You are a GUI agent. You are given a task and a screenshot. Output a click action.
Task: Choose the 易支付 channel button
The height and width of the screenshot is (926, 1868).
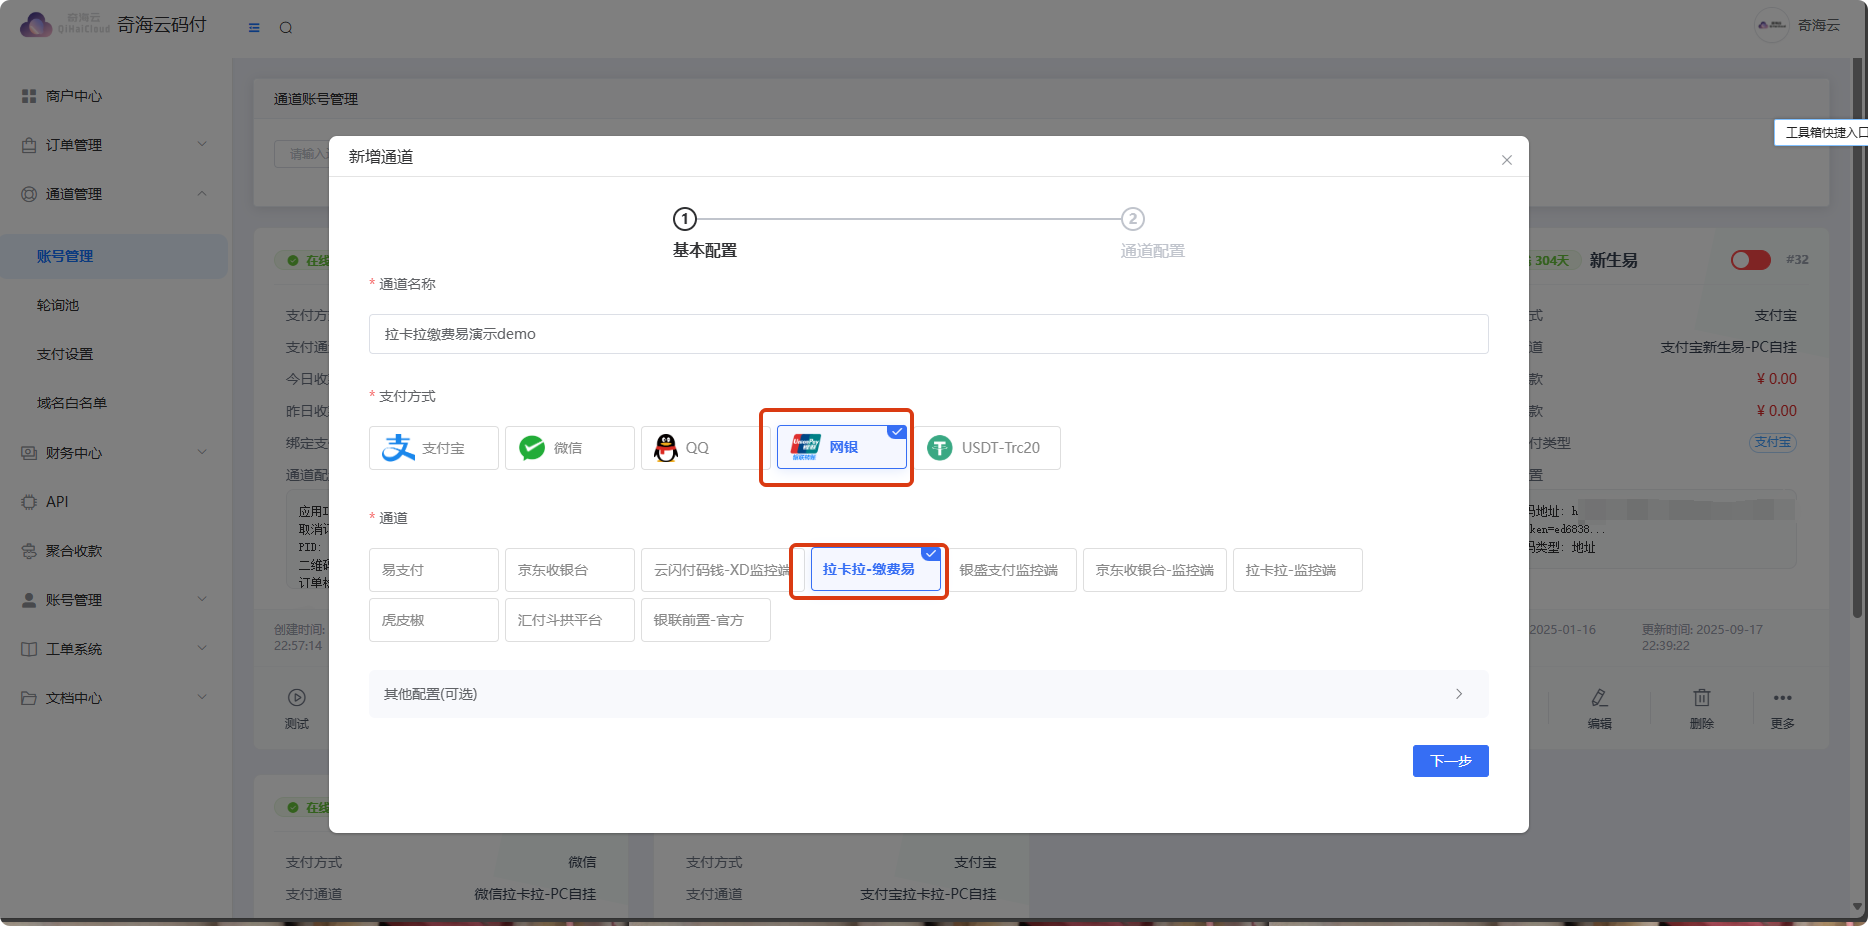433,570
